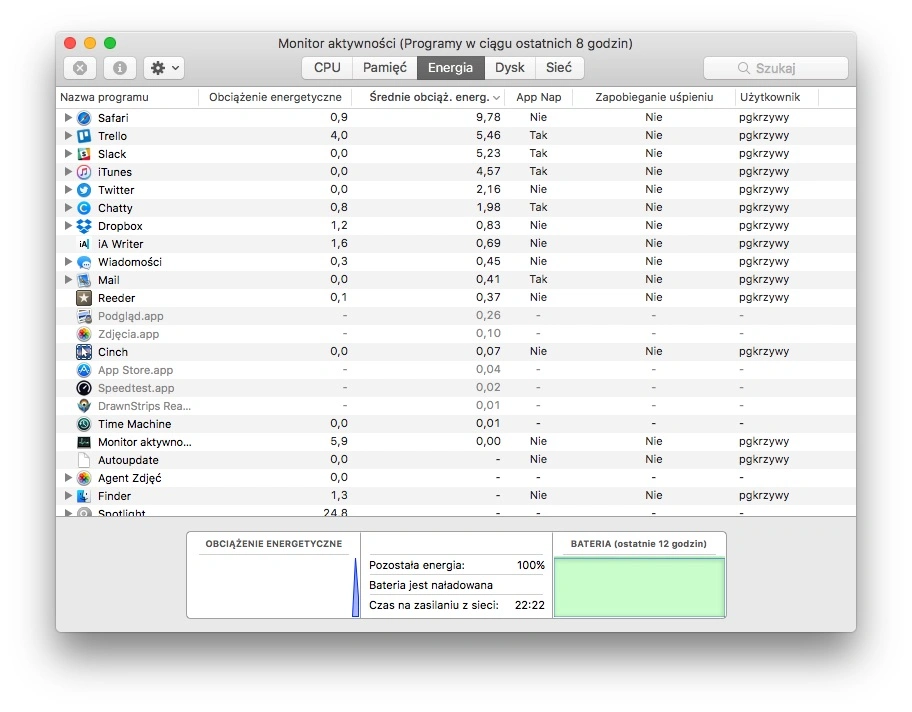This screenshot has width=912, height=712.
Task: Sort by Nazwa programu column header
Action: 127,97
